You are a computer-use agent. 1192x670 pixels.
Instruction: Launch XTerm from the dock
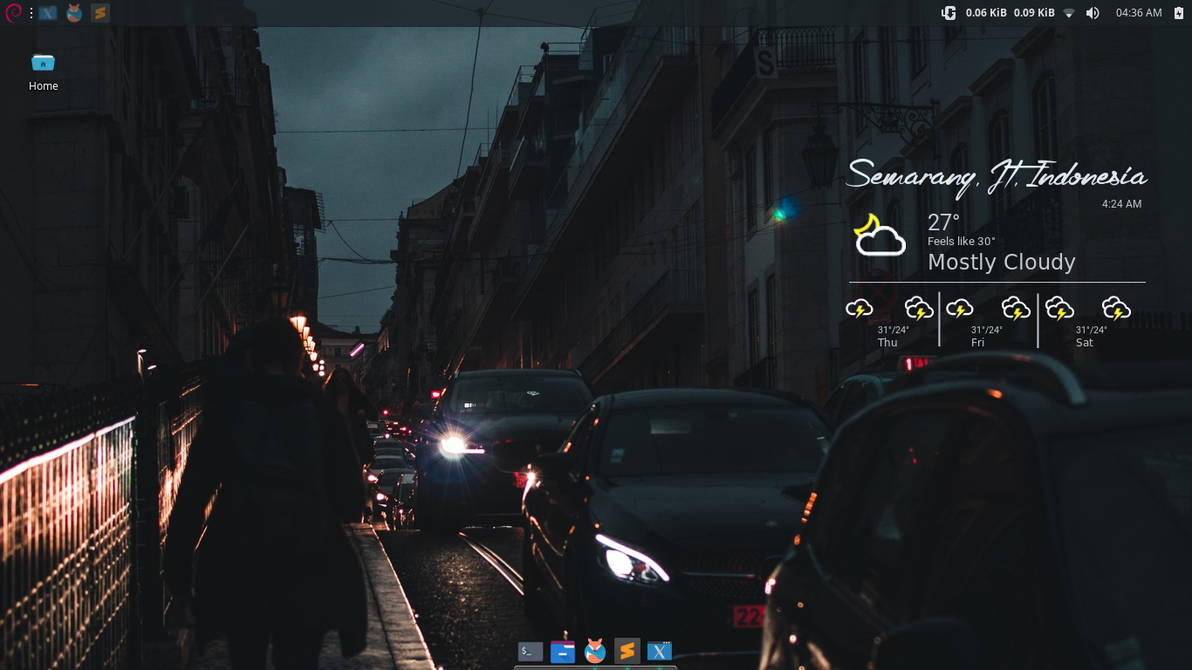click(660, 651)
